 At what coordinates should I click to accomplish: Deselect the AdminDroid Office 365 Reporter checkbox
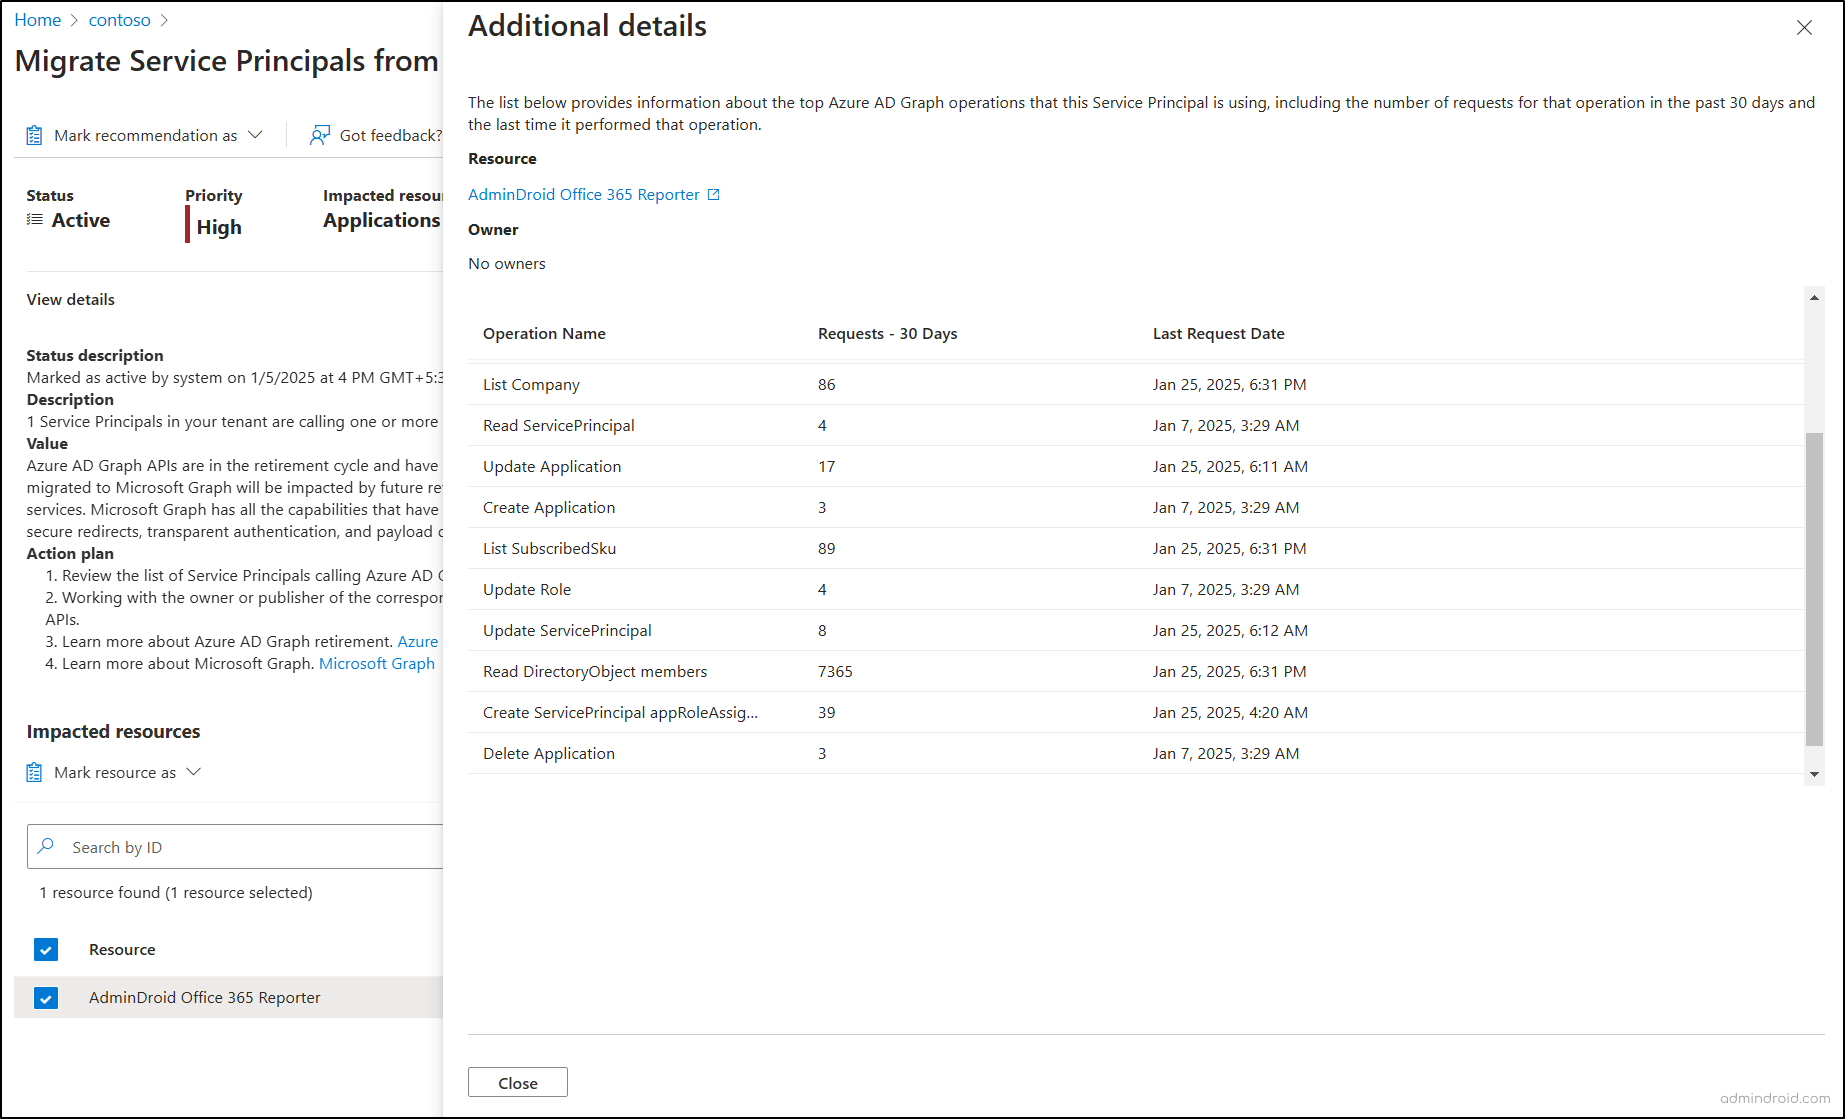45,997
